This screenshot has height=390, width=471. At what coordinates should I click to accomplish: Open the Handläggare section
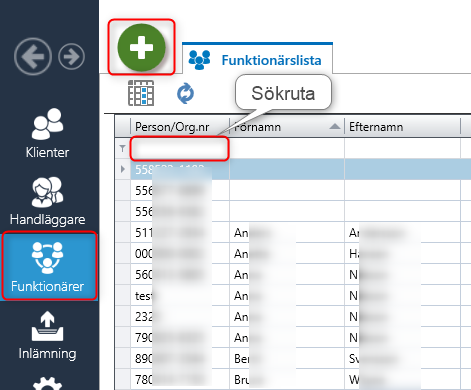(x=47, y=201)
